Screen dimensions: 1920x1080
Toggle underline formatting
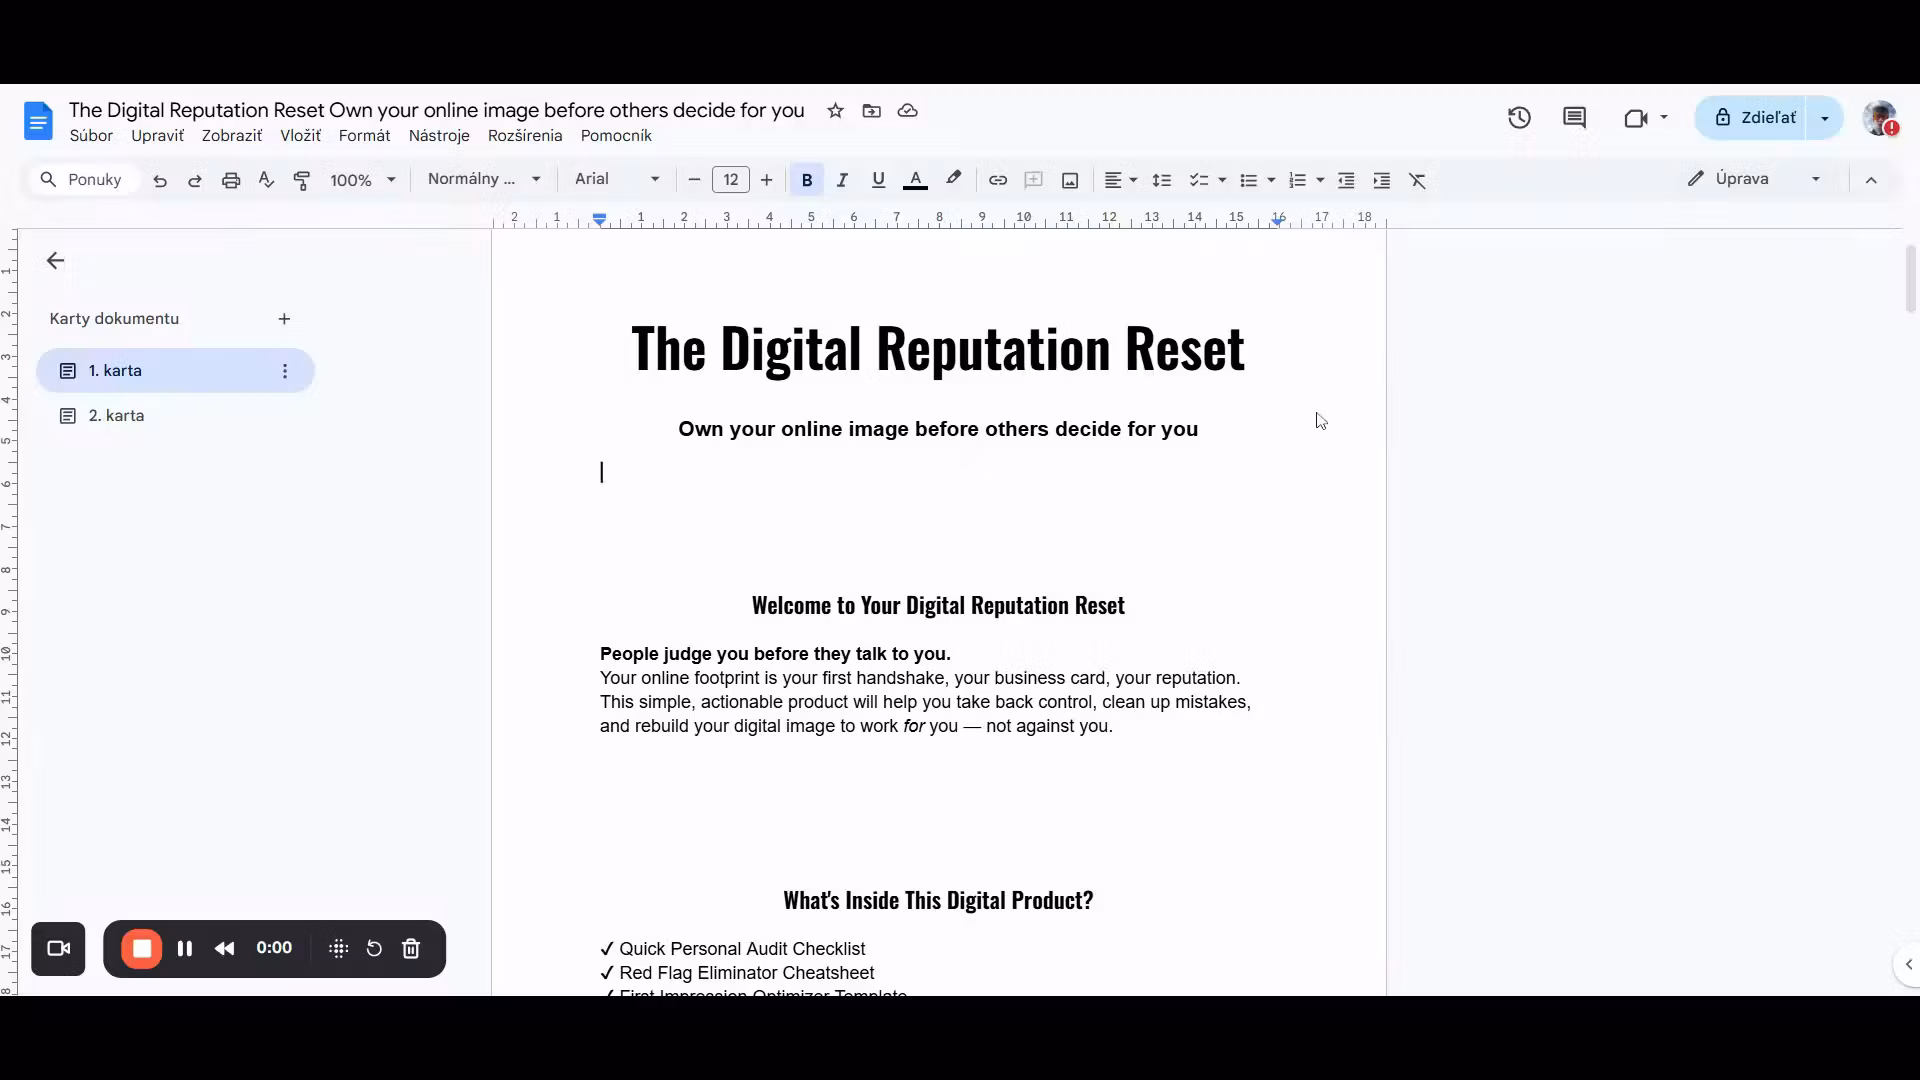pos(878,180)
